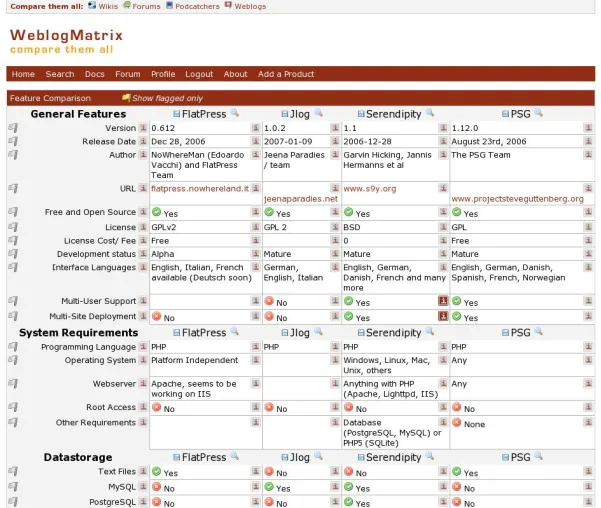Flag the Release Date row
Screen dimensions: 601x508
[13, 141]
